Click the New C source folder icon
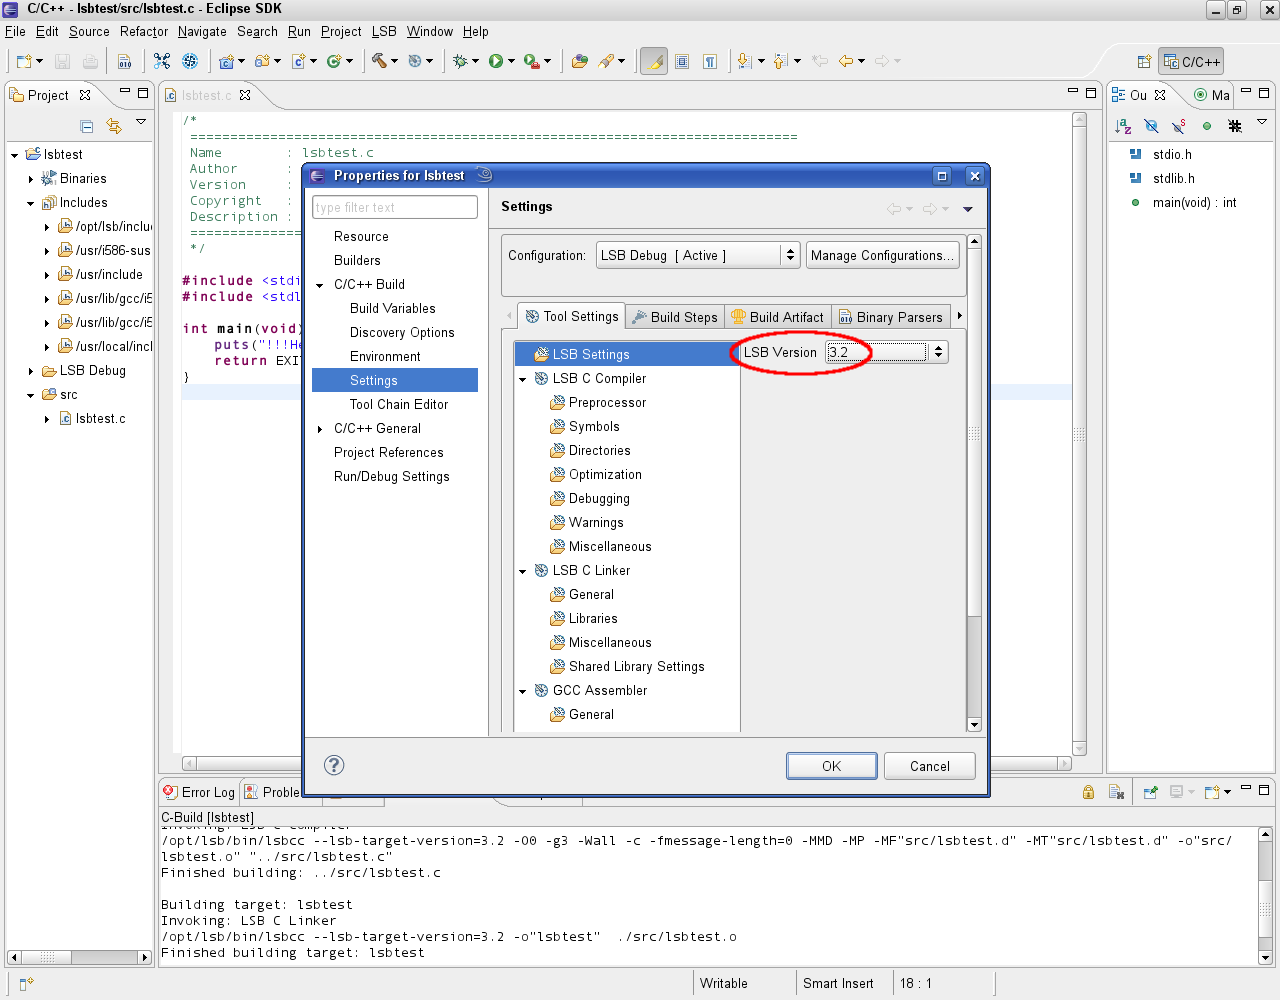Image resolution: width=1280 pixels, height=1000 pixels. tap(263, 61)
